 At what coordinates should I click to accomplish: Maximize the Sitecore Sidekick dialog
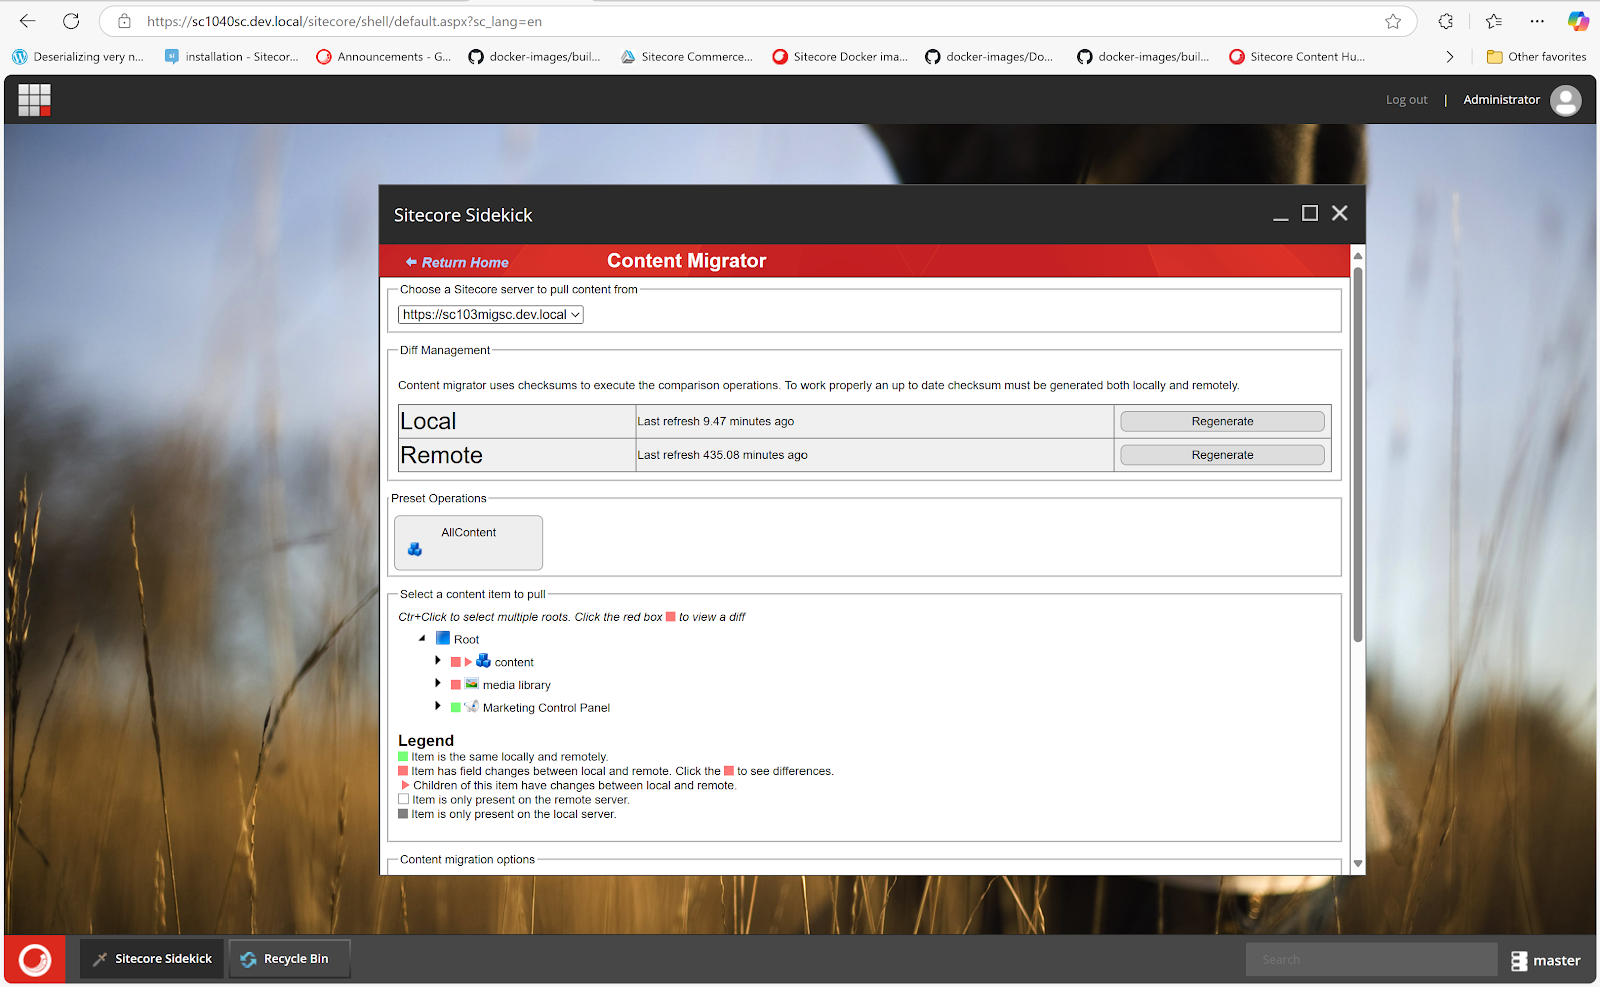click(1310, 213)
